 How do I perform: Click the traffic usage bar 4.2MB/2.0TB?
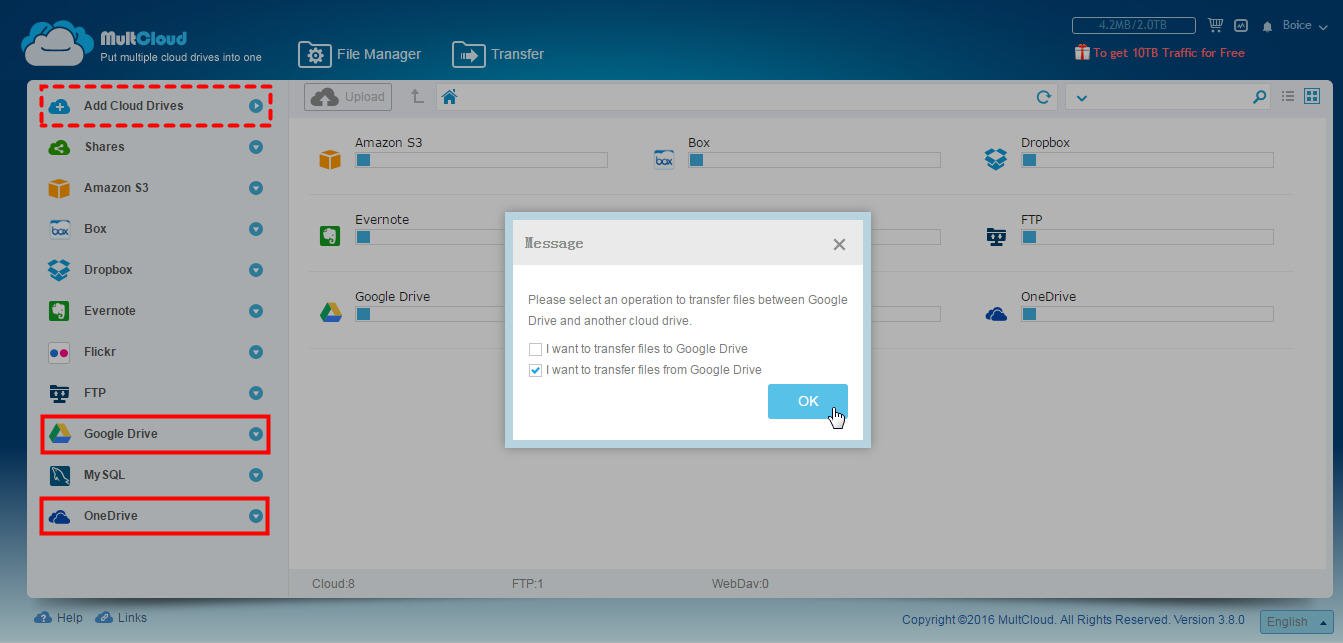pos(1133,25)
